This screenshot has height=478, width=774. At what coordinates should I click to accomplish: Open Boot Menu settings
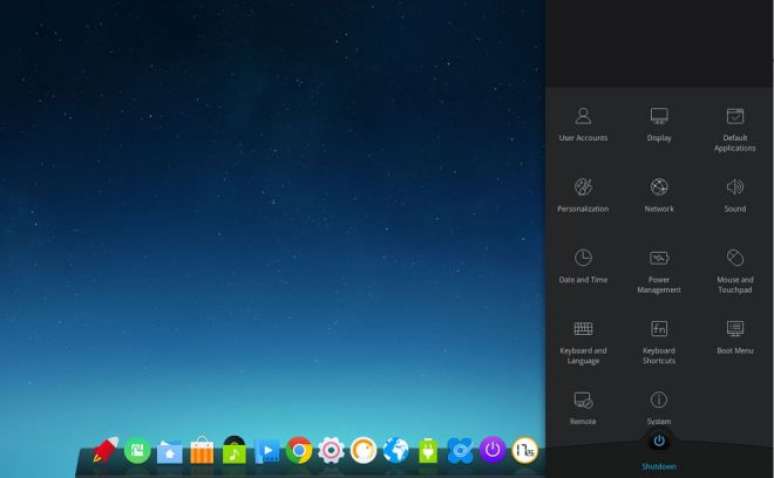point(735,337)
